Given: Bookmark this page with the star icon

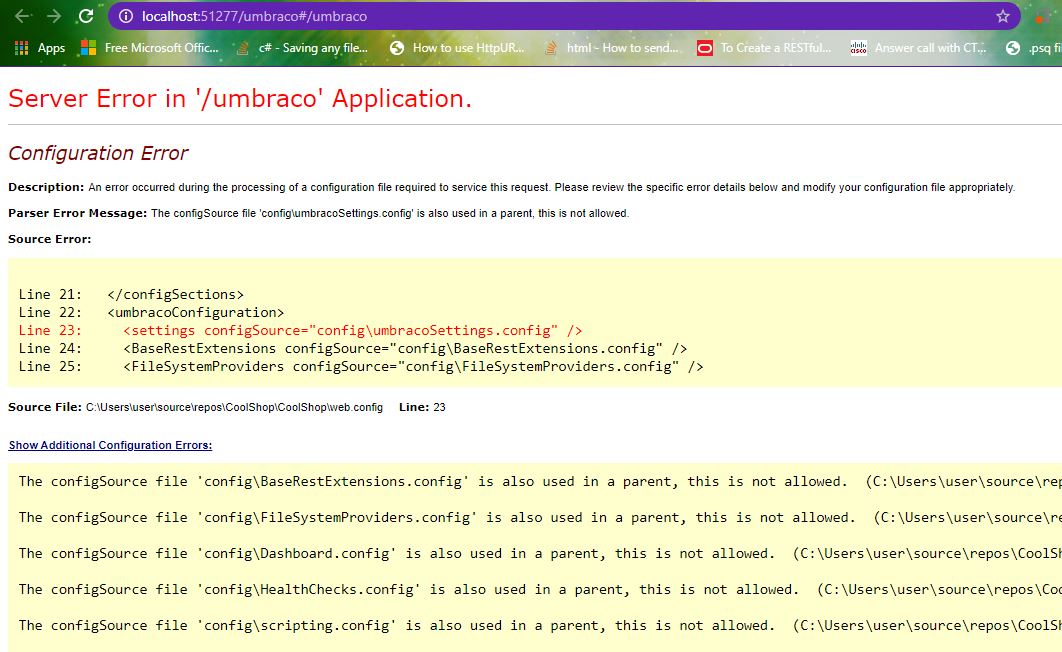Looking at the screenshot, I should click(1002, 16).
